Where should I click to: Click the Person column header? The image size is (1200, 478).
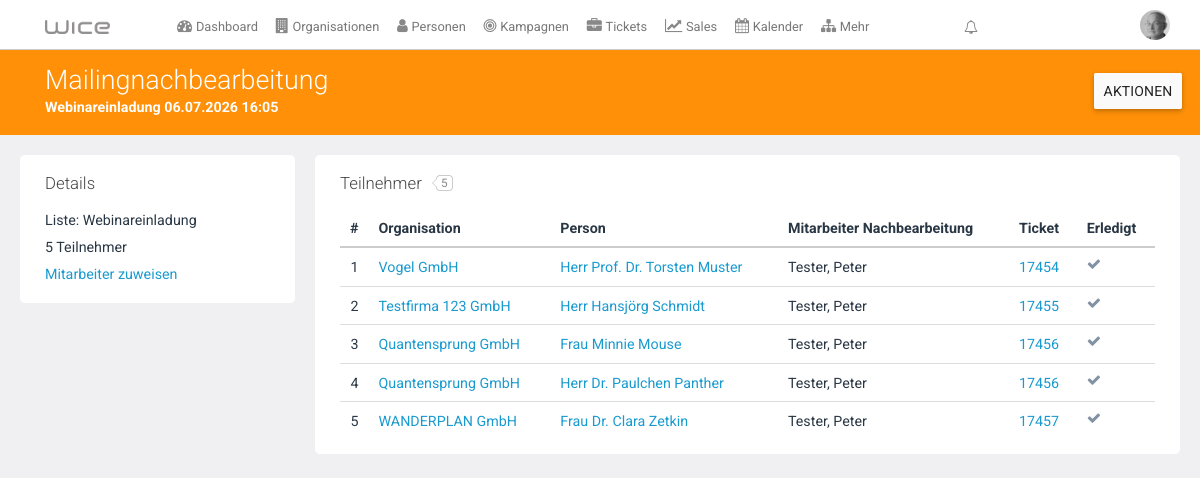pos(583,228)
